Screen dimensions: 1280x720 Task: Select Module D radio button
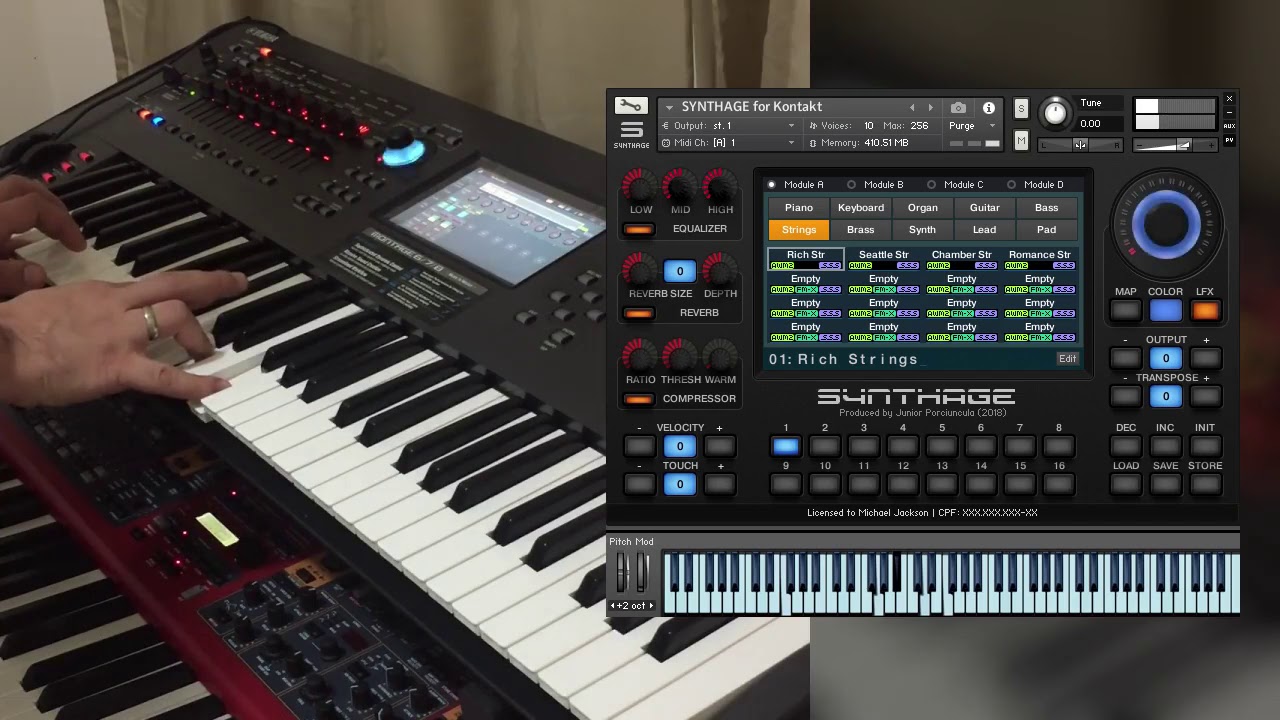pos(1011,185)
